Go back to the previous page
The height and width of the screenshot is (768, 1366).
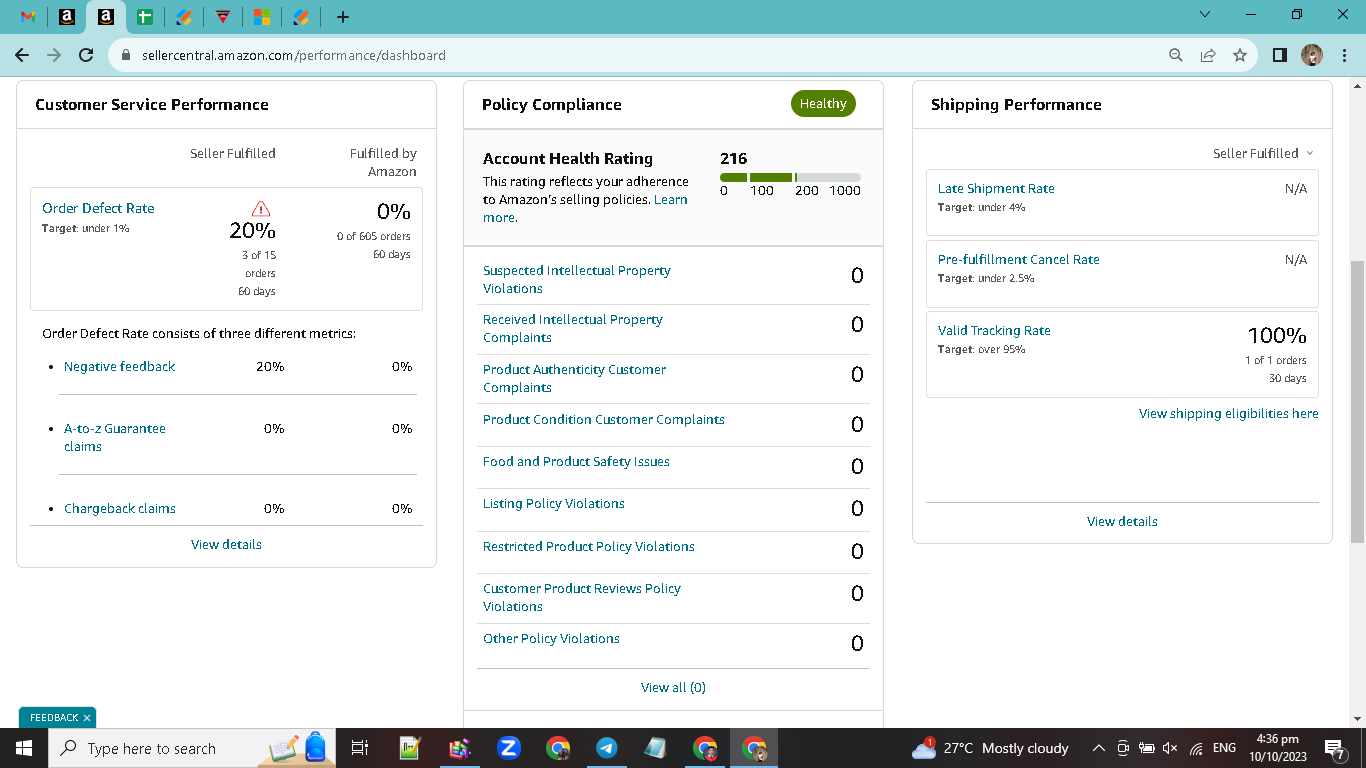(x=22, y=55)
